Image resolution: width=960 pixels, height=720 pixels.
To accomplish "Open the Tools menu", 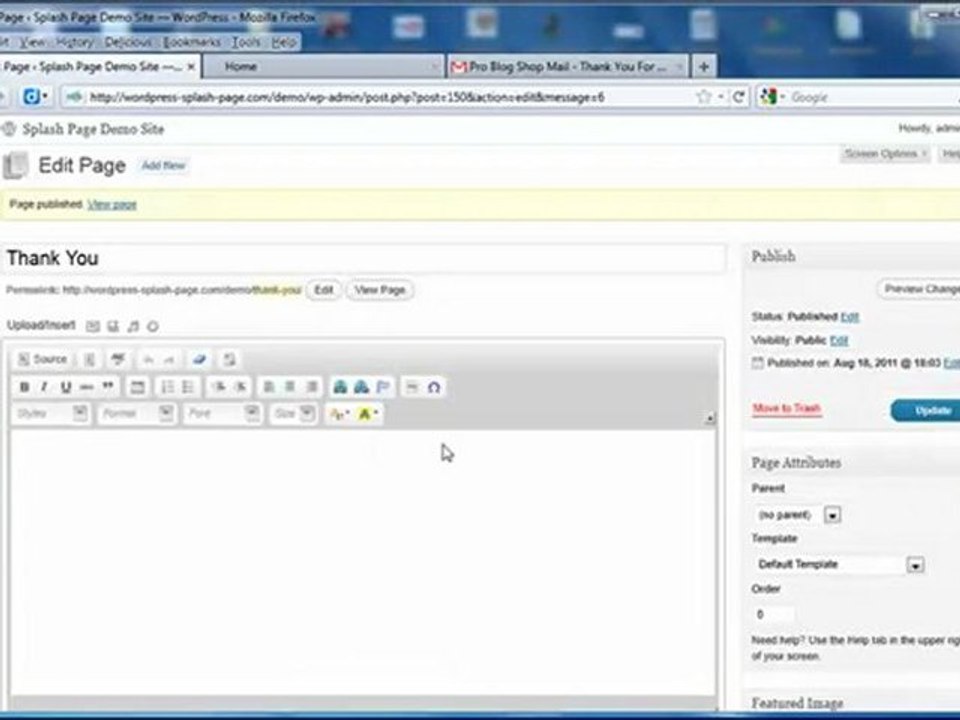I will (246, 42).
